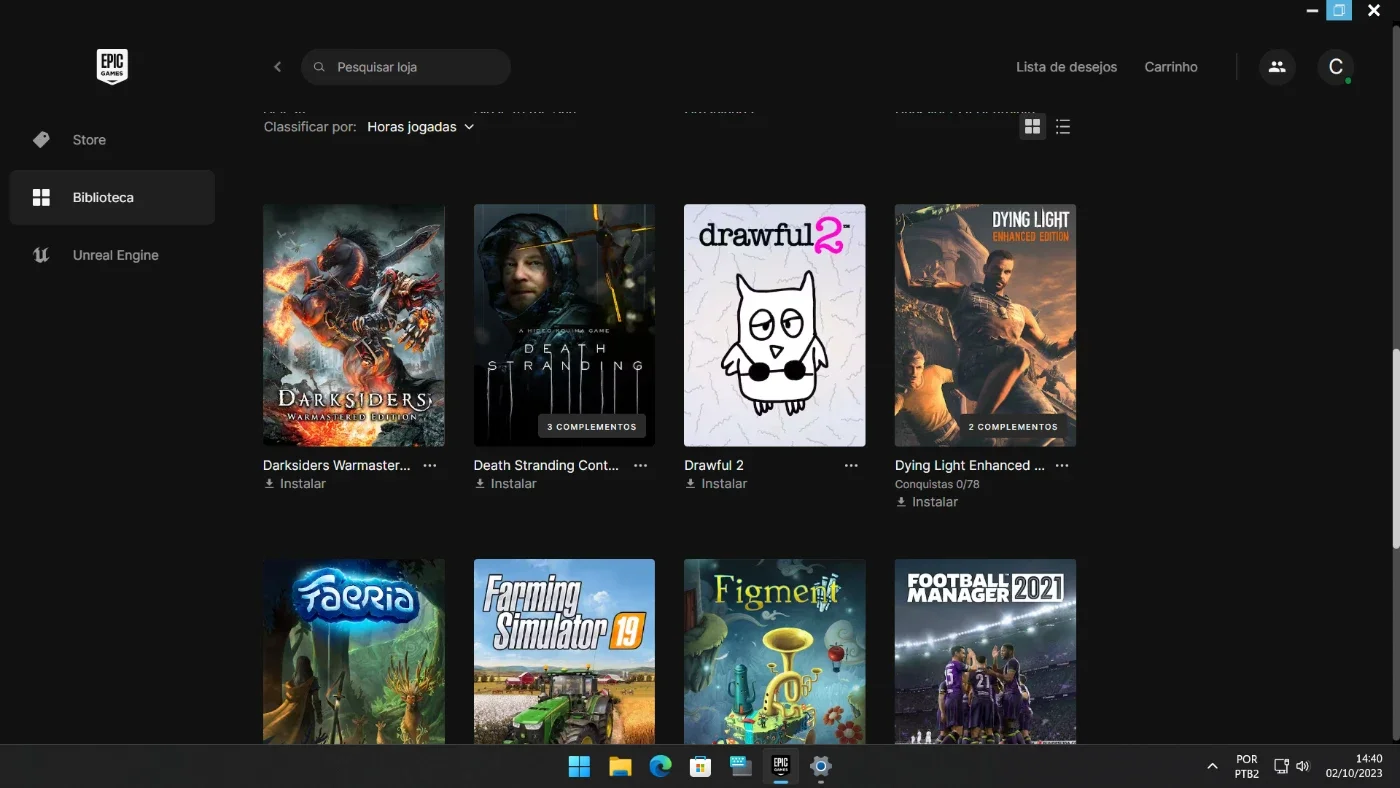Click the Epic Games taskbar icon

click(x=781, y=767)
